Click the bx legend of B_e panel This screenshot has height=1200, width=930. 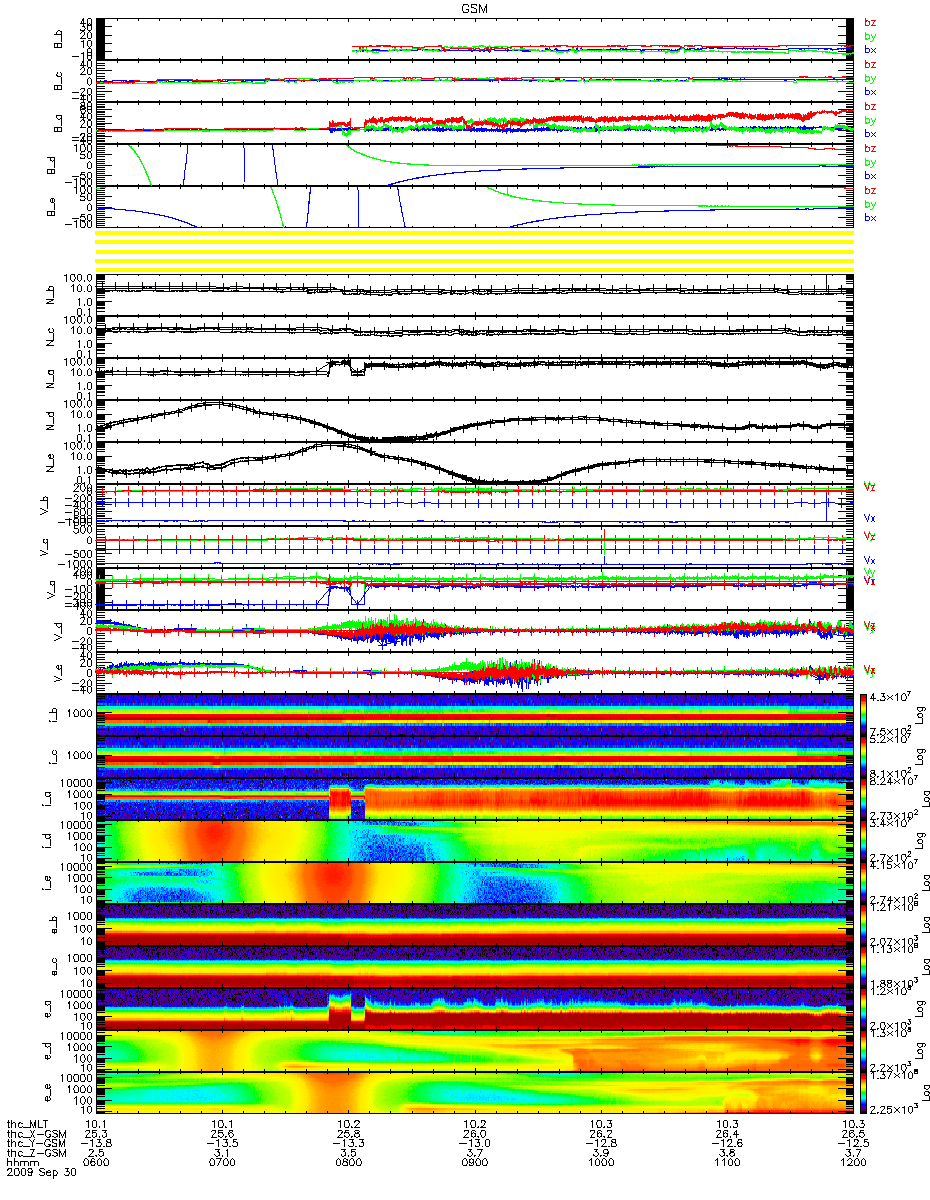point(870,217)
